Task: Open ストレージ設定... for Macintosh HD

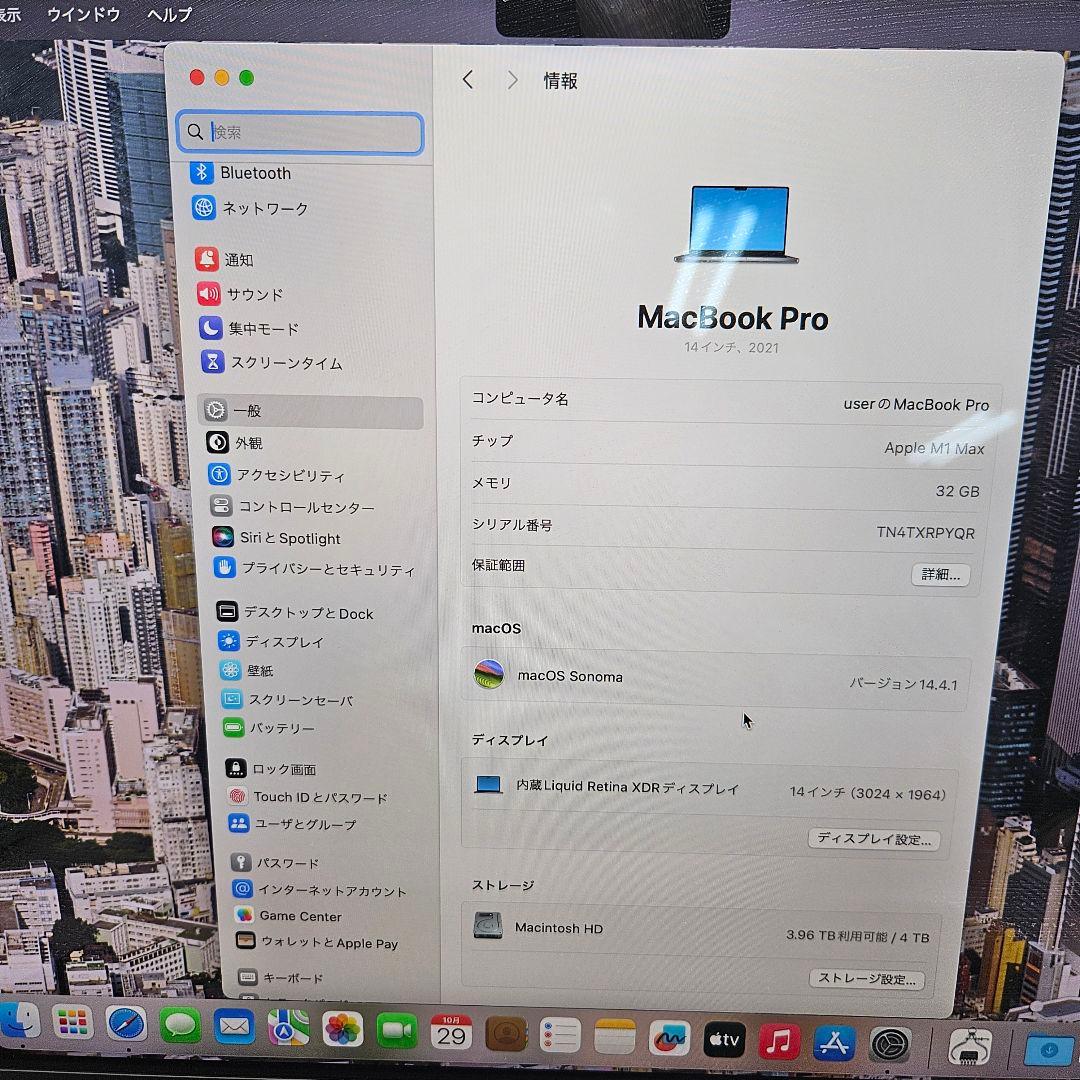Action: click(x=866, y=979)
